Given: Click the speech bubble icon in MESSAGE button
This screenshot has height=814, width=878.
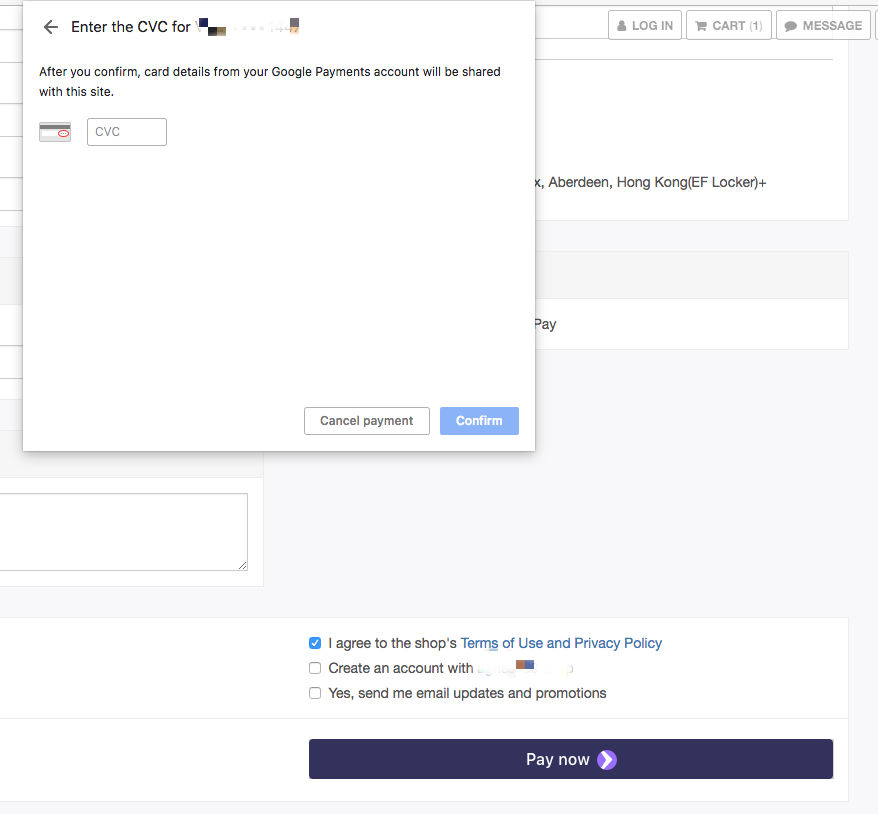Looking at the screenshot, I should point(791,26).
